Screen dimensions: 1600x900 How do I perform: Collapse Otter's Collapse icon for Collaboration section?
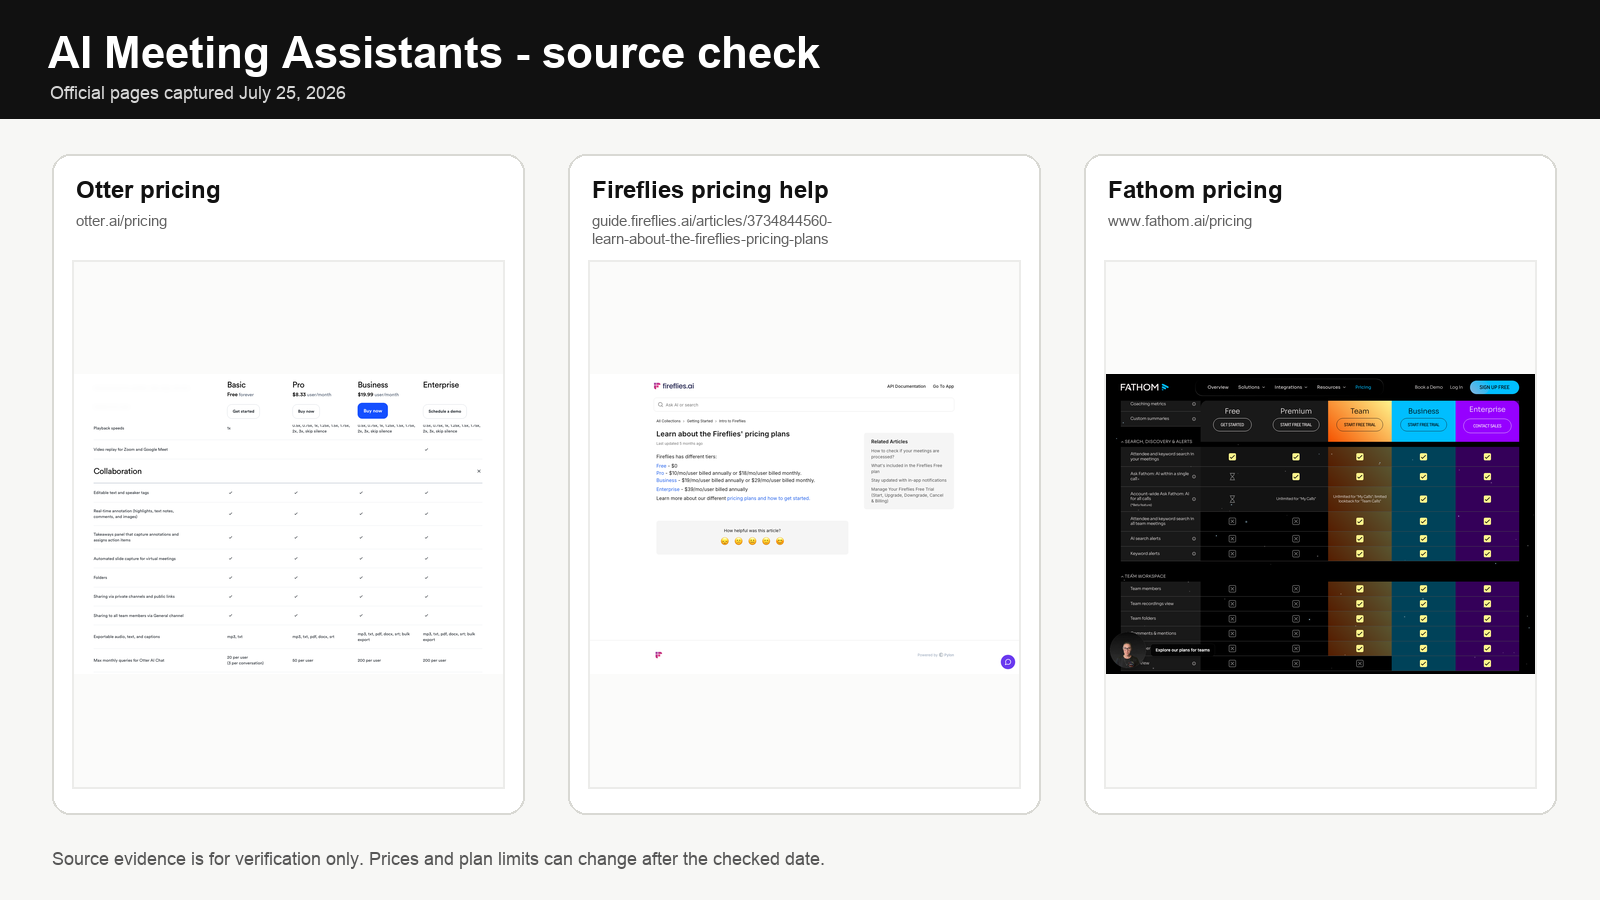coord(479,471)
